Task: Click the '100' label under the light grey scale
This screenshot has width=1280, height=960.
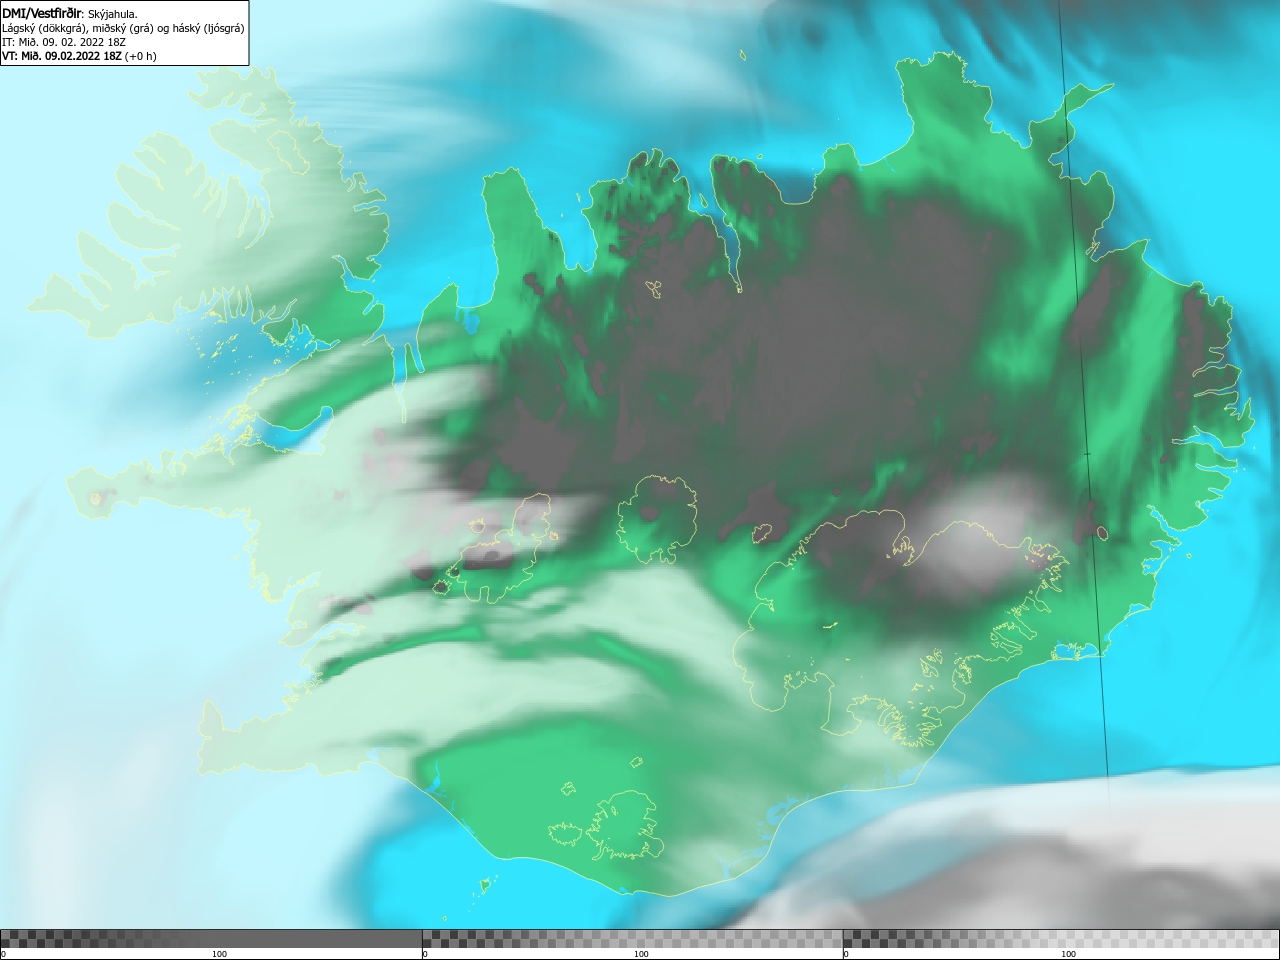Action: point(1068,954)
